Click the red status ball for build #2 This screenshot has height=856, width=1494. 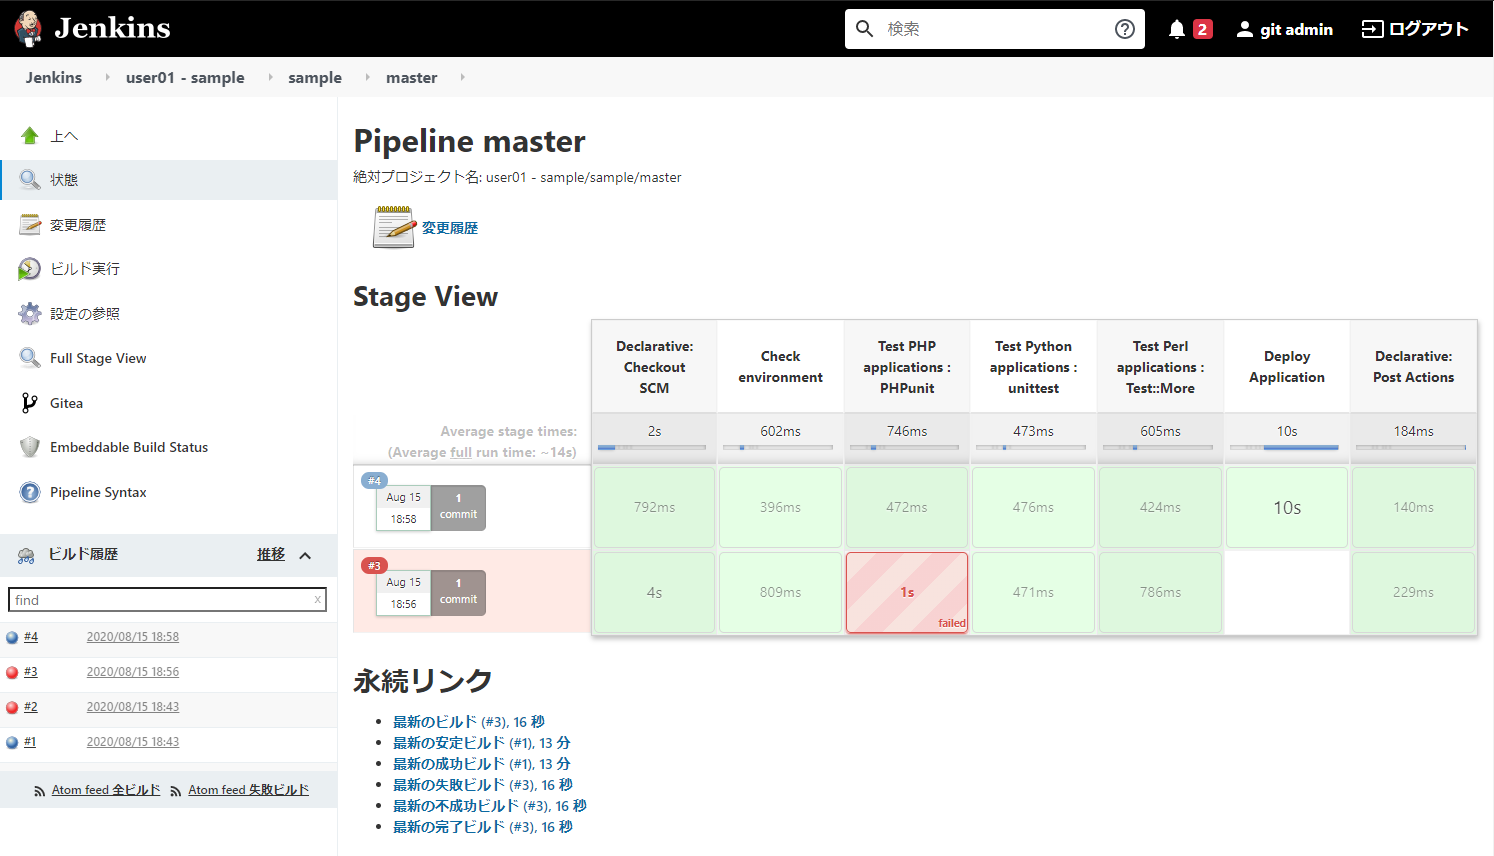pos(12,707)
